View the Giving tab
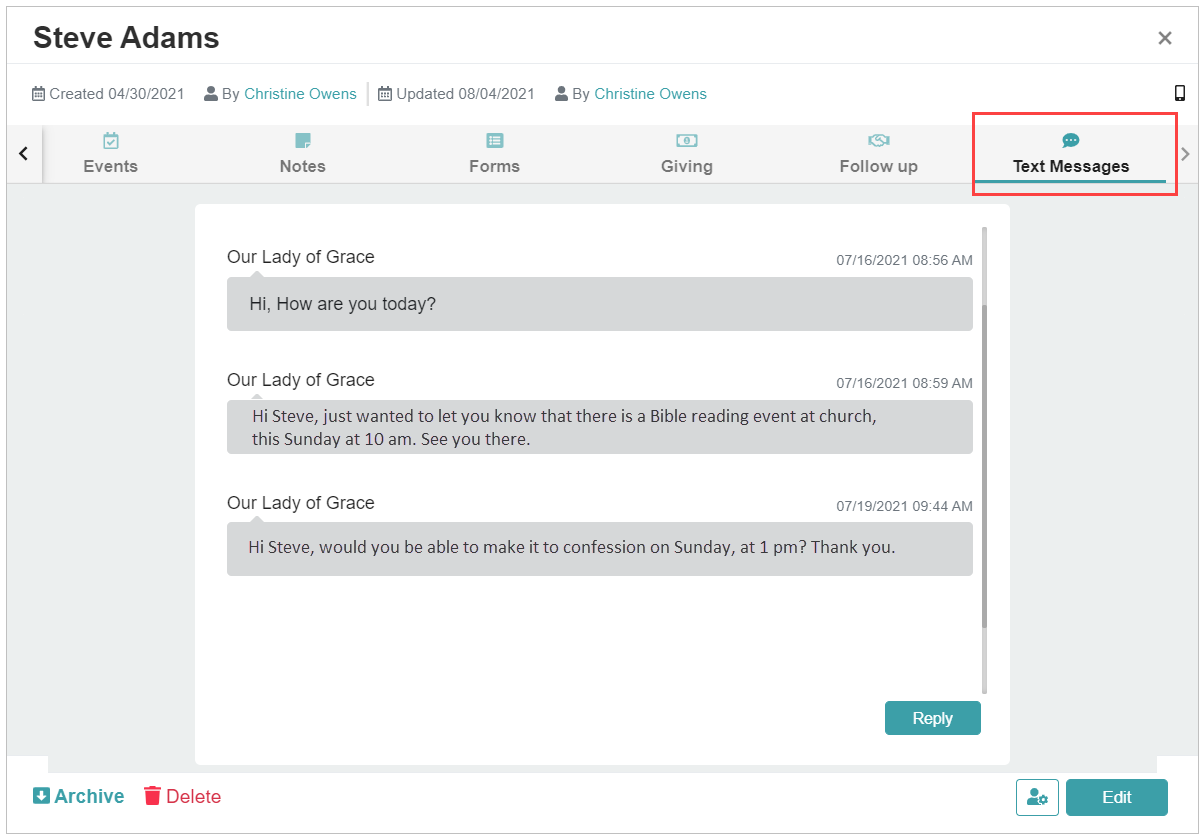Viewport: 1199px width, 834px height. 687,154
